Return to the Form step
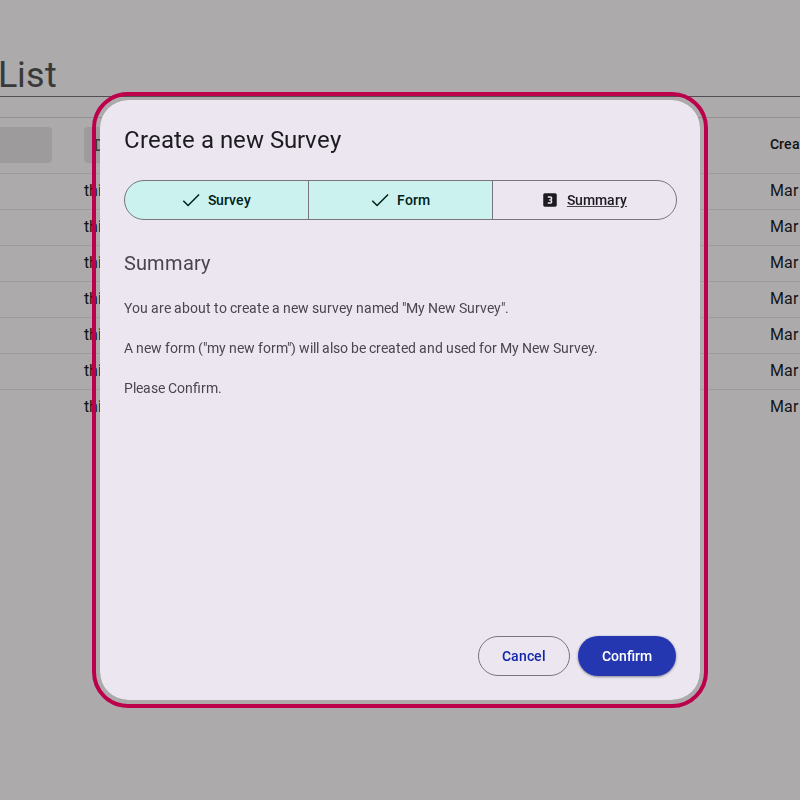This screenshot has width=800, height=800. (x=401, y=200)
